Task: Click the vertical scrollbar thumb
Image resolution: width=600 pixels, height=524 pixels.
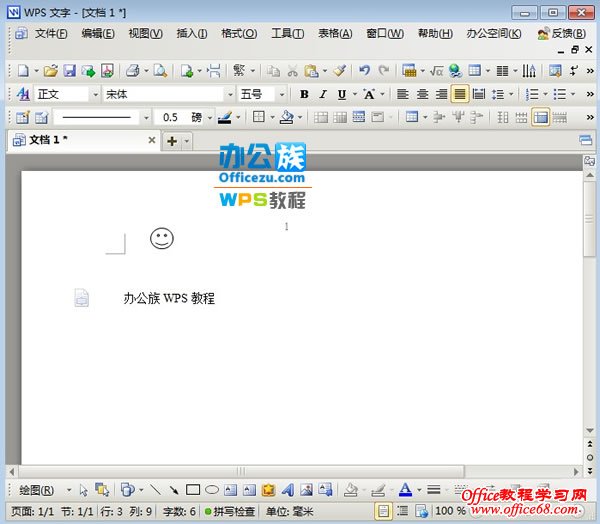Action: pyautogui.click(x=589, y=219)
